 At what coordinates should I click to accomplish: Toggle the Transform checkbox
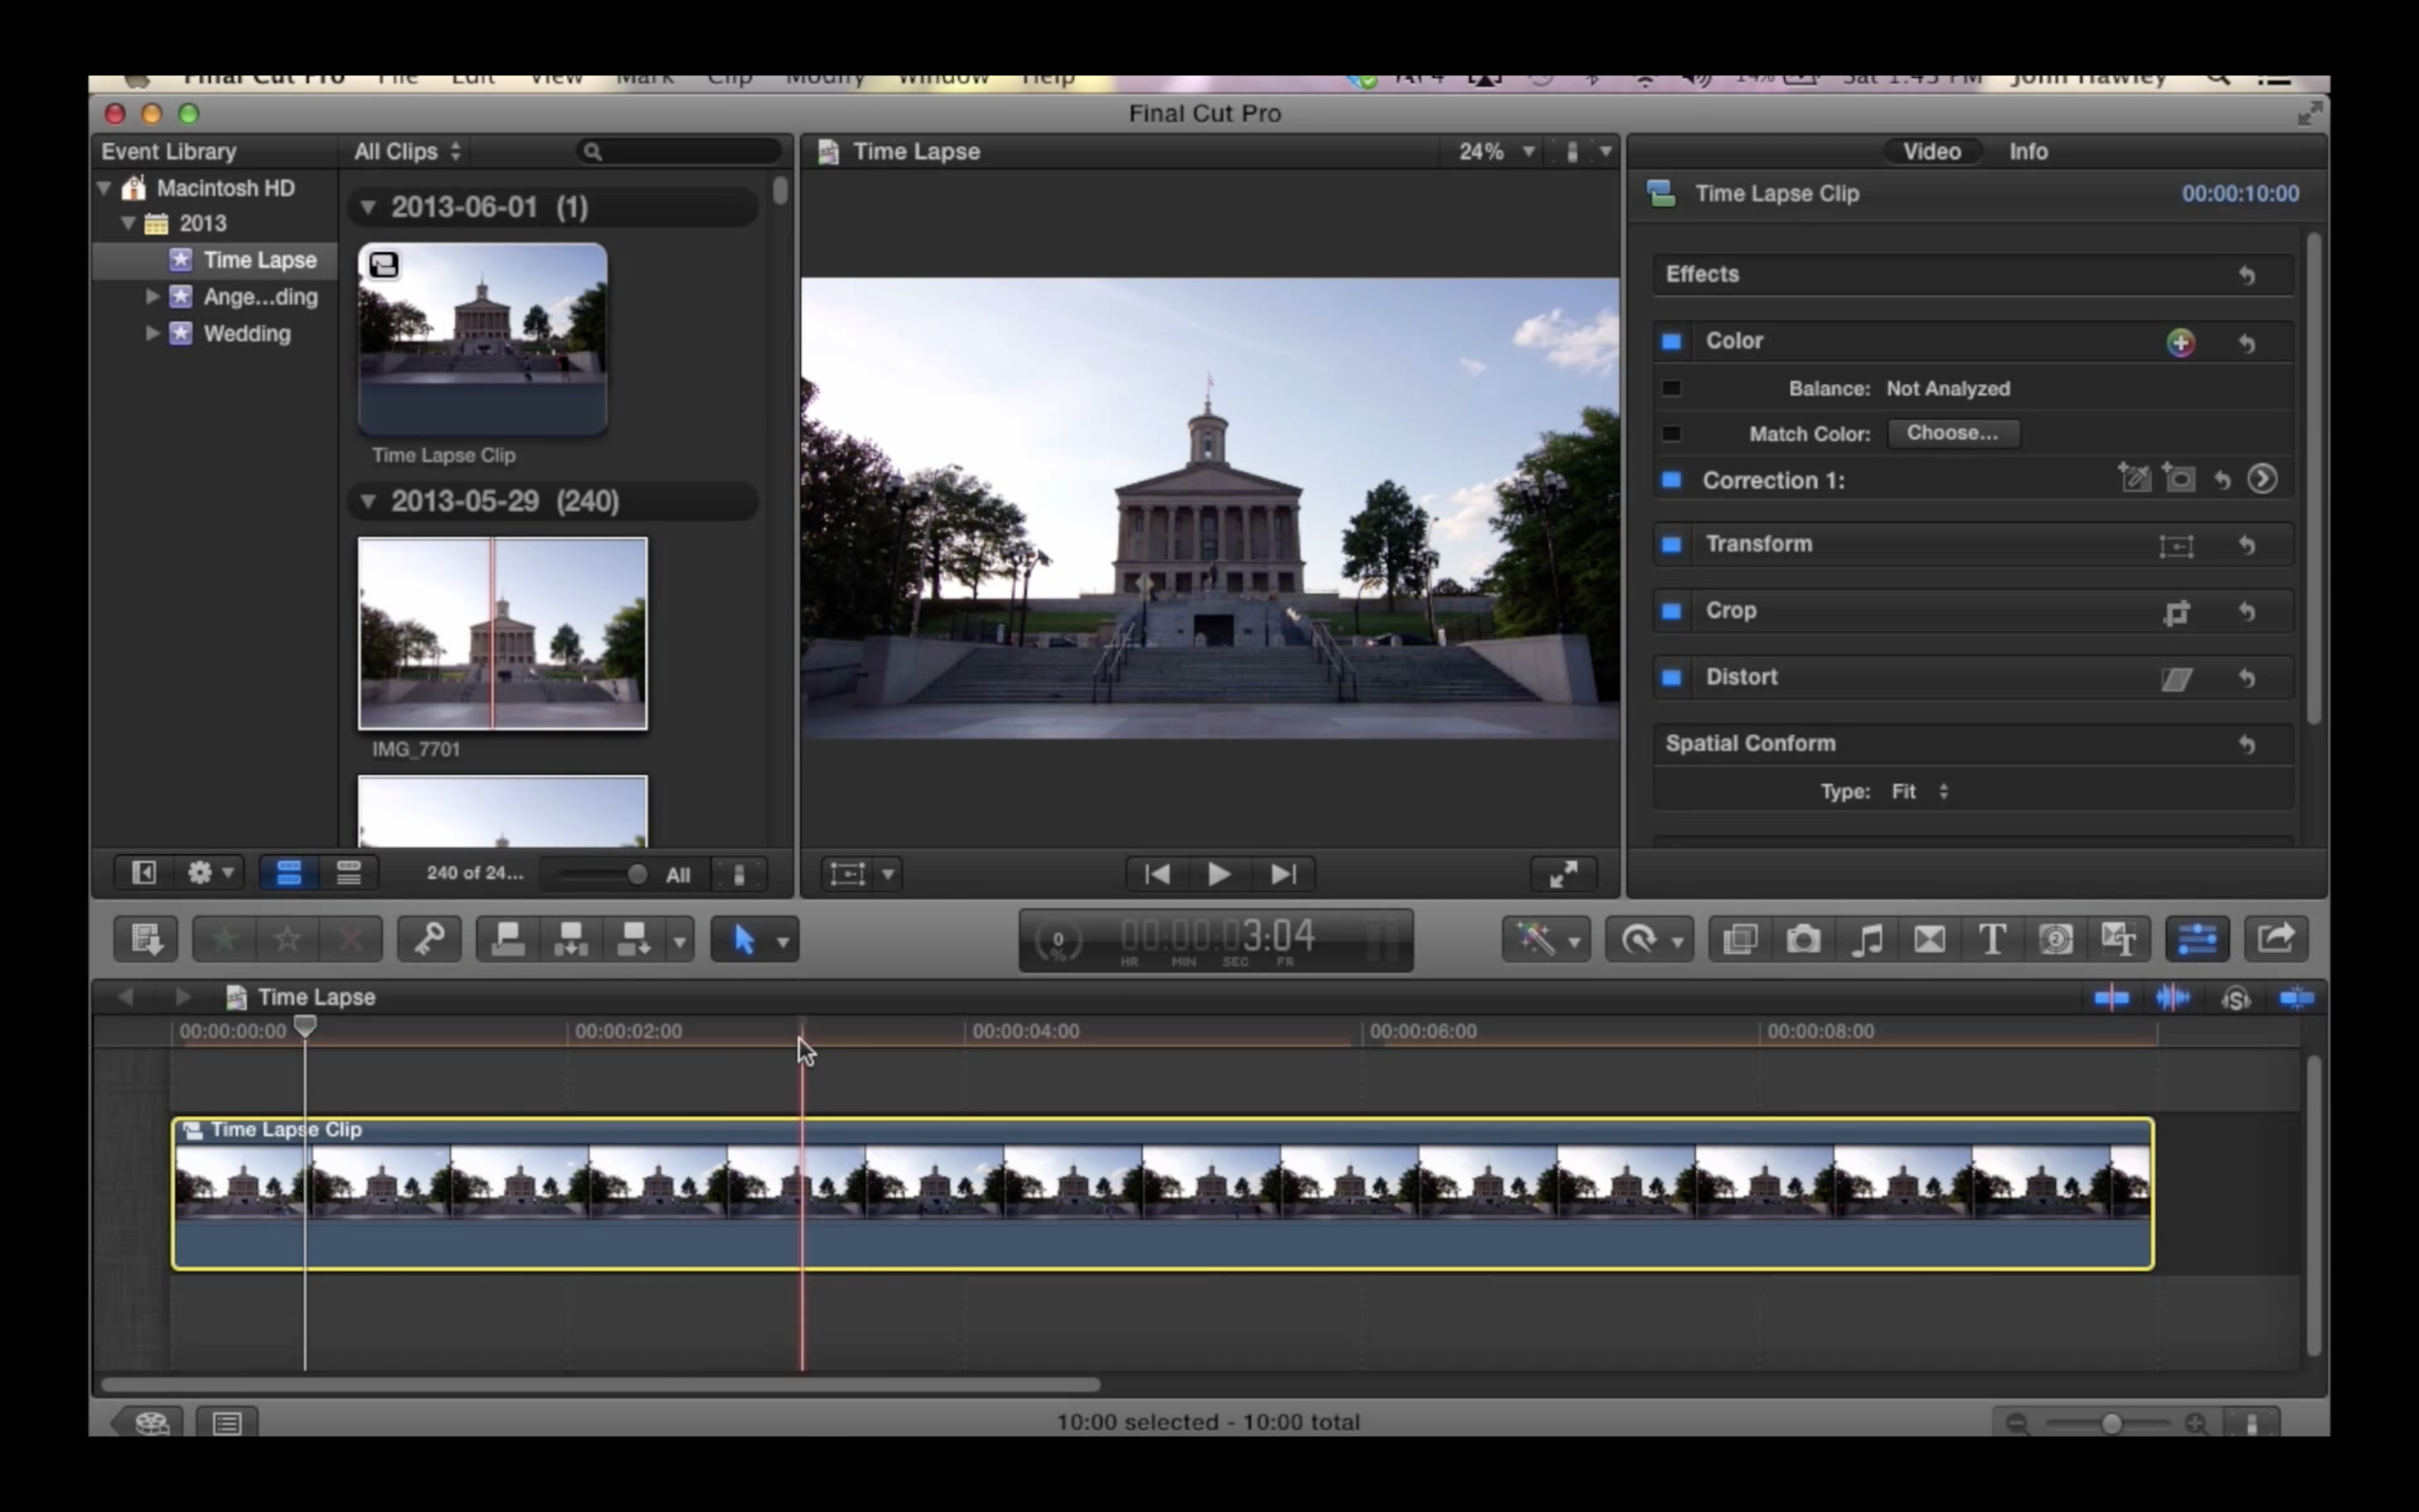(1671, 544)
